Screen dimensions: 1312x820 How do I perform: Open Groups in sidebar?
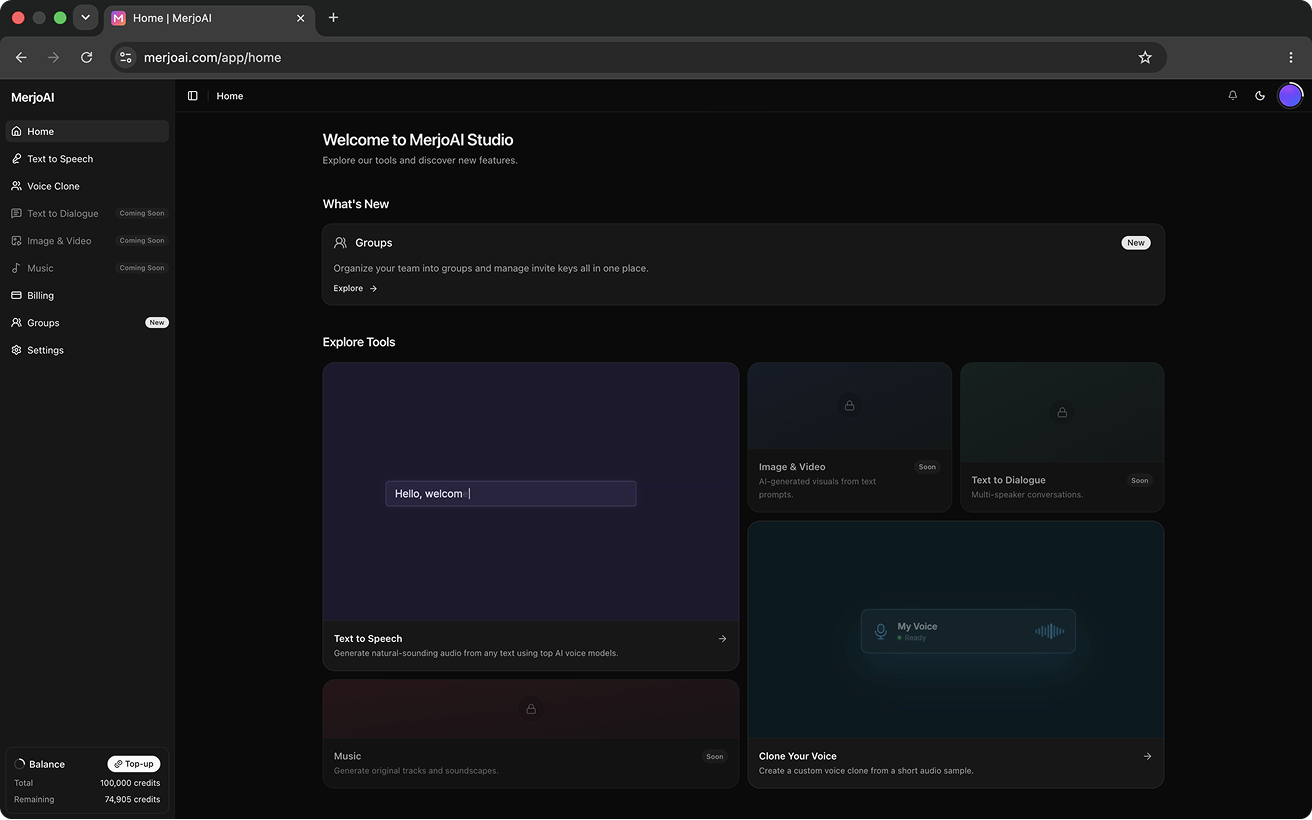coord(87,323)
